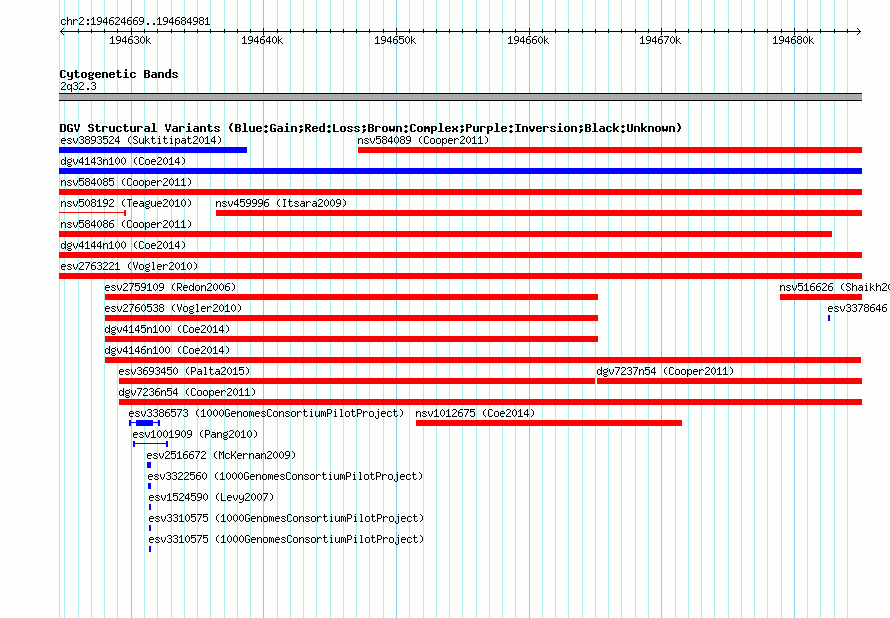
Task: Click esv2763221 (Vogler2010) label
Action: (129, 266)
